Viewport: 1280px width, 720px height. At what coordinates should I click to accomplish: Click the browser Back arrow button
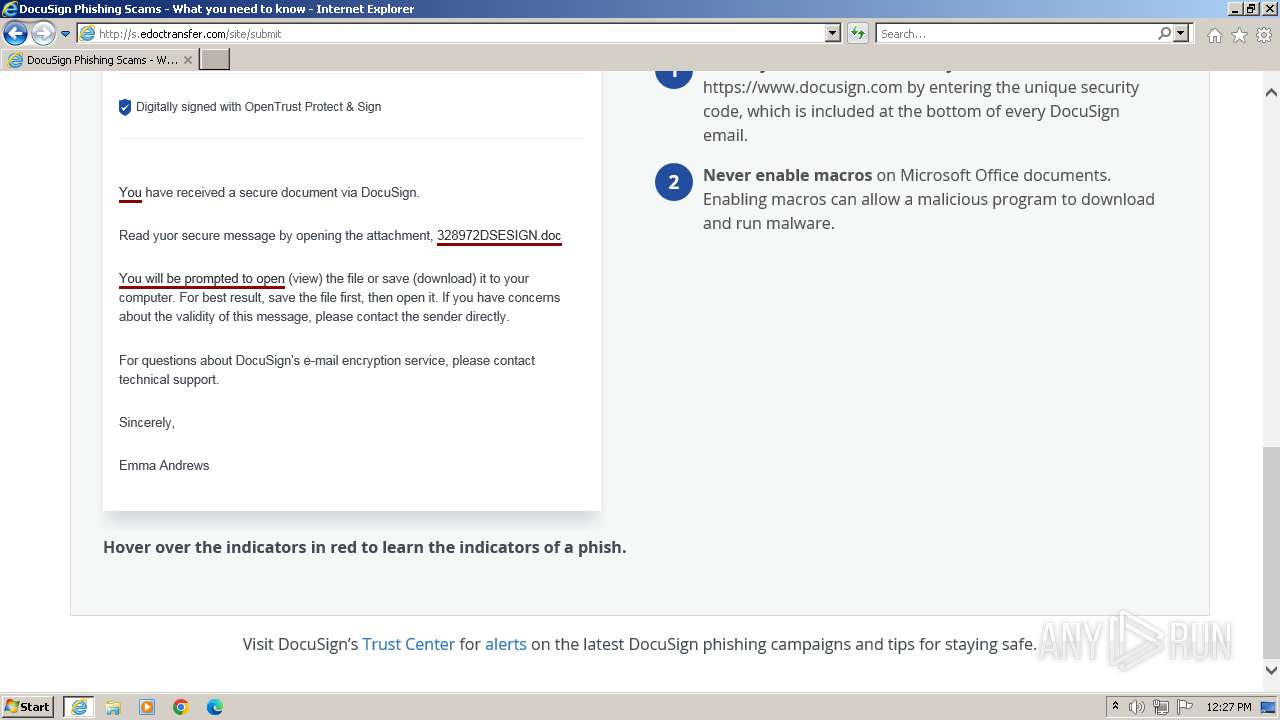pos(15,33)
